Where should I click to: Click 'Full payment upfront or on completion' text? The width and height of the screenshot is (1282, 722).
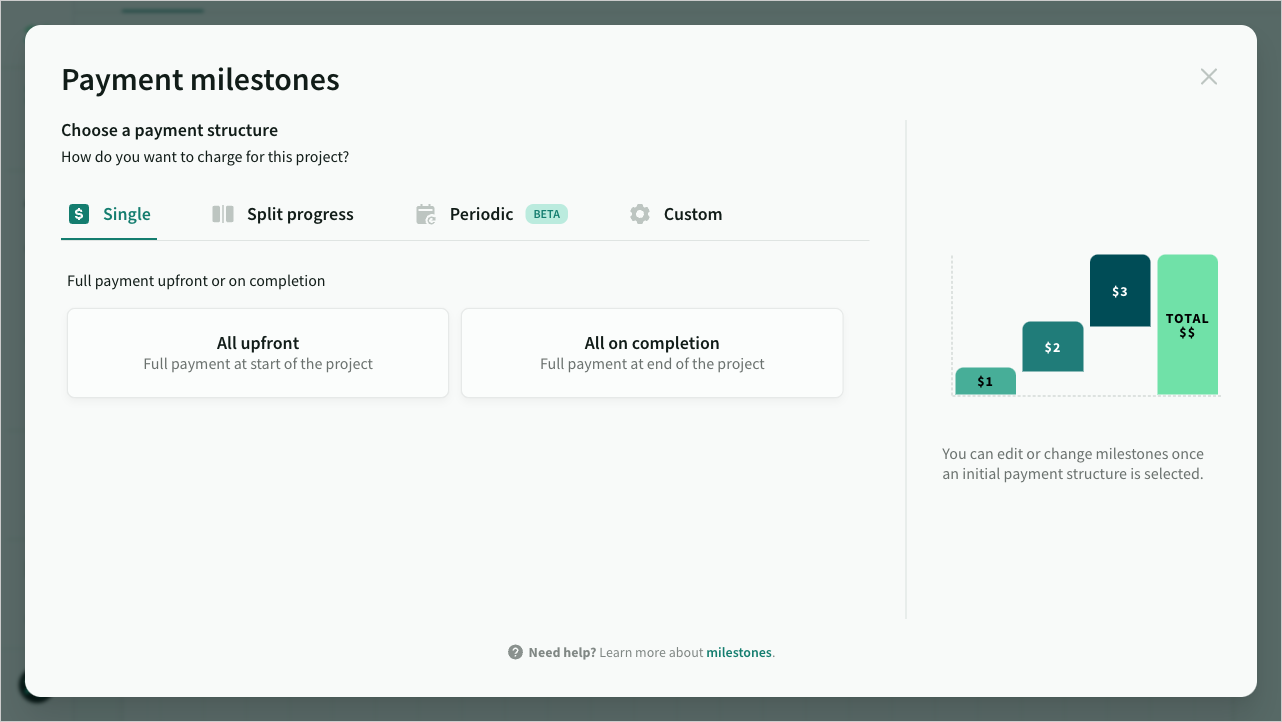pos(196,281)
